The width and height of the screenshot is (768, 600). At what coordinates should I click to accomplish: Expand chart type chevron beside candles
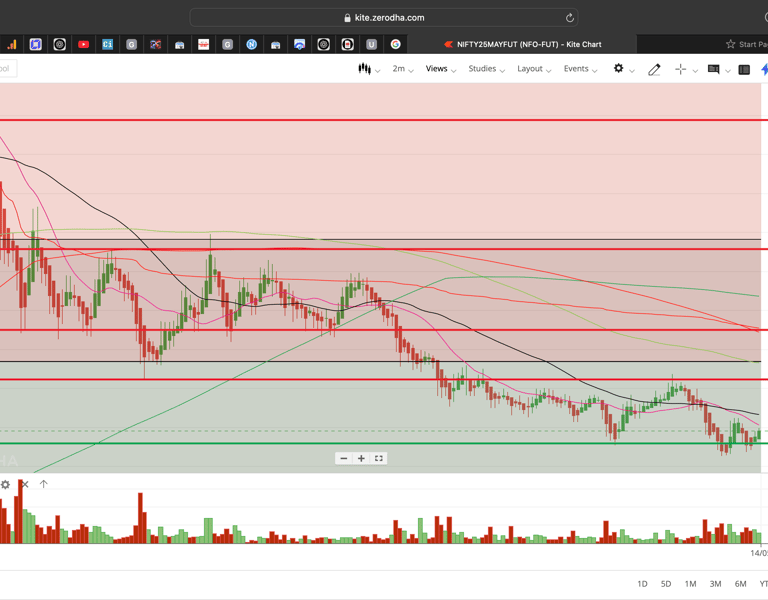[378, 71]
